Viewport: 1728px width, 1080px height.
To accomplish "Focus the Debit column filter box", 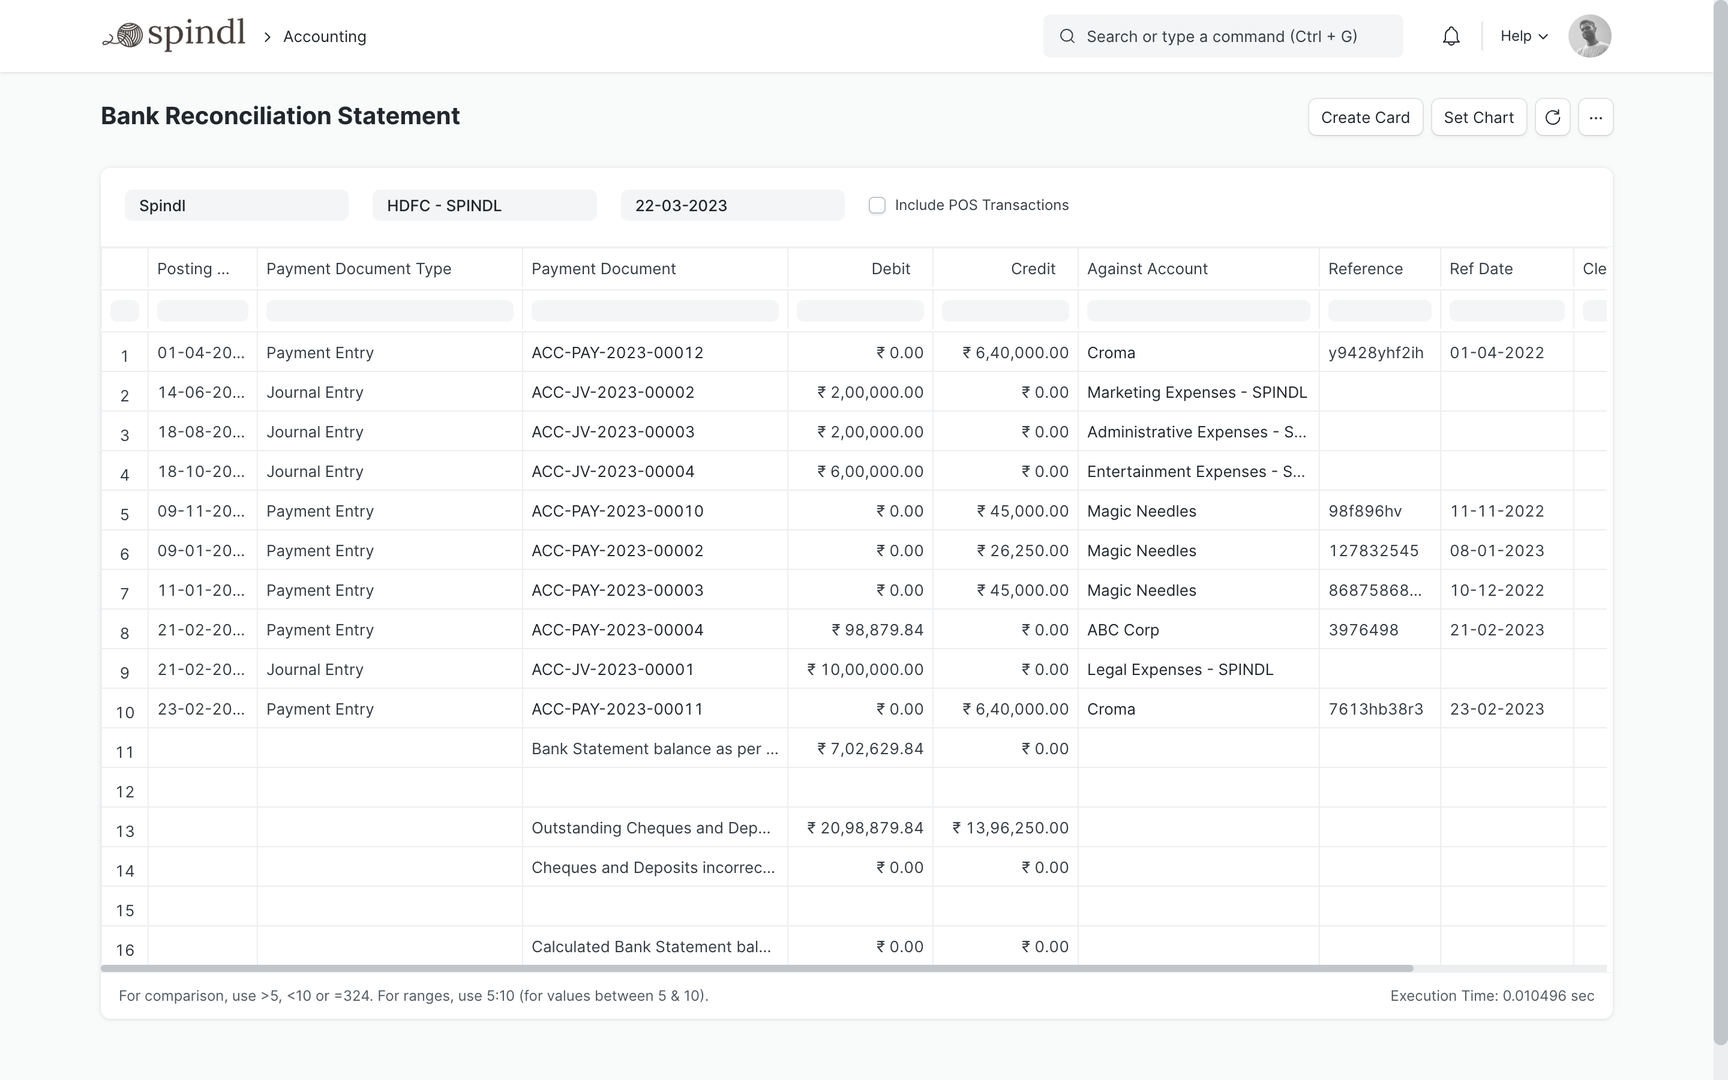I will [860, 311].
